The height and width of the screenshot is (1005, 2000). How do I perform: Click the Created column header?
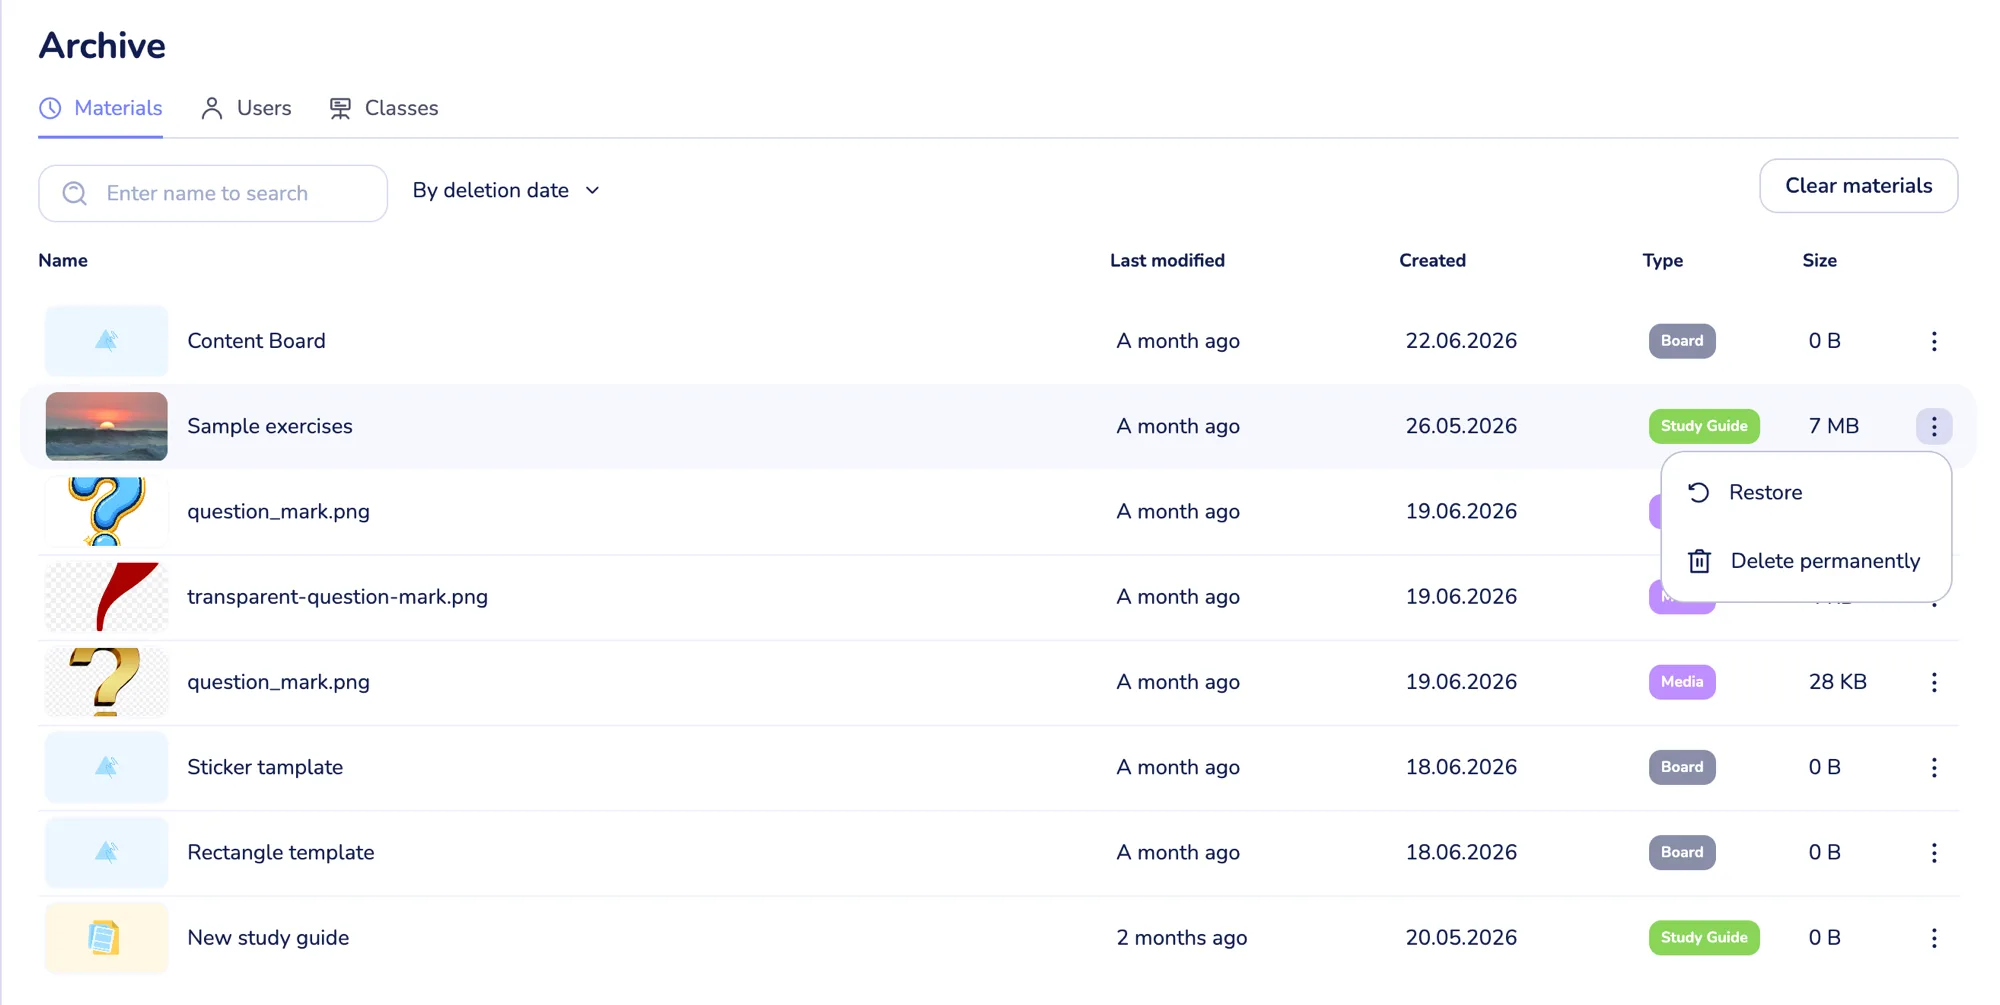[1432, 261]
